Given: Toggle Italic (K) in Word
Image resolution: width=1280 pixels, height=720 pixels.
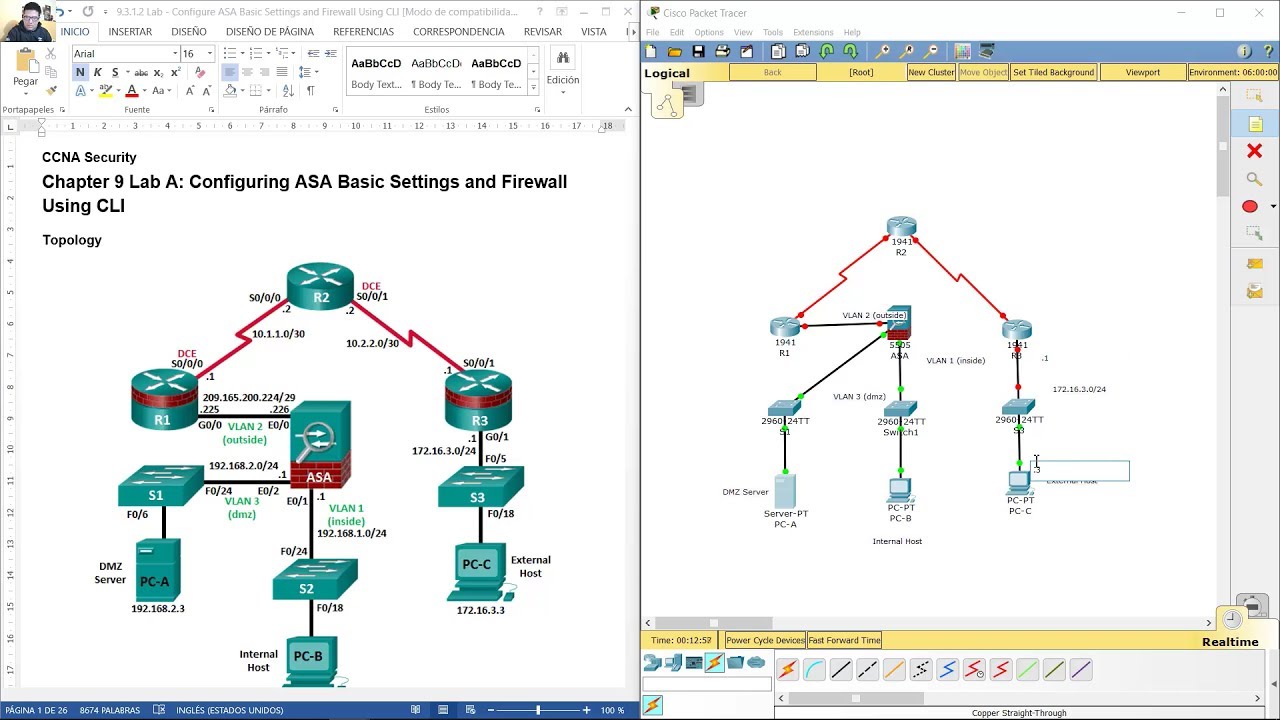Looking at the screenshot, I should 97,72.
